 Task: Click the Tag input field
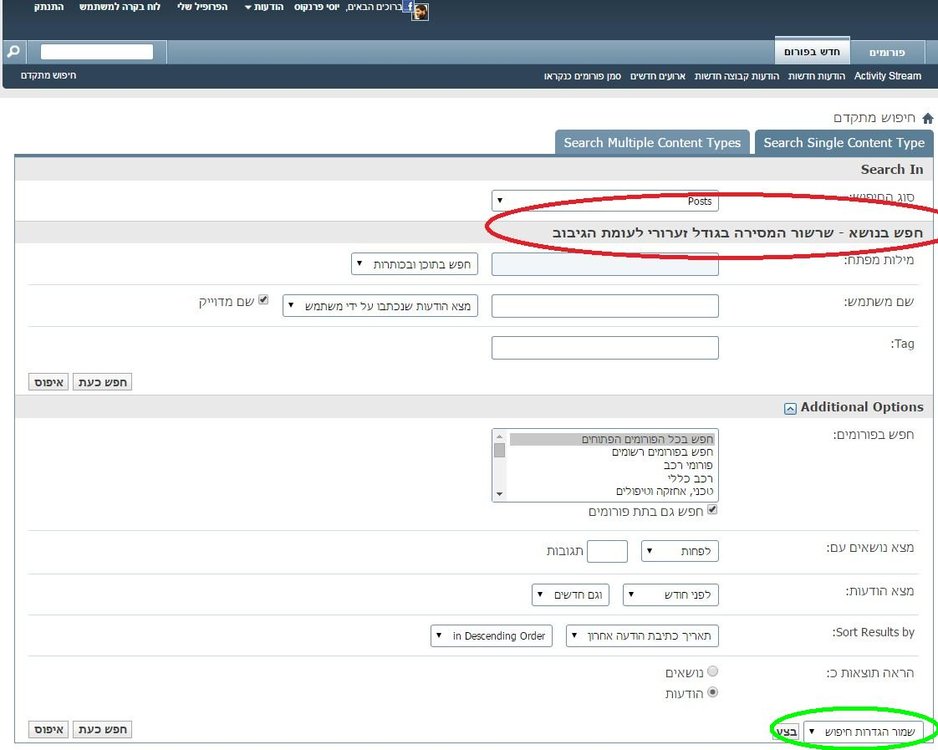click(x=605, y=347)
